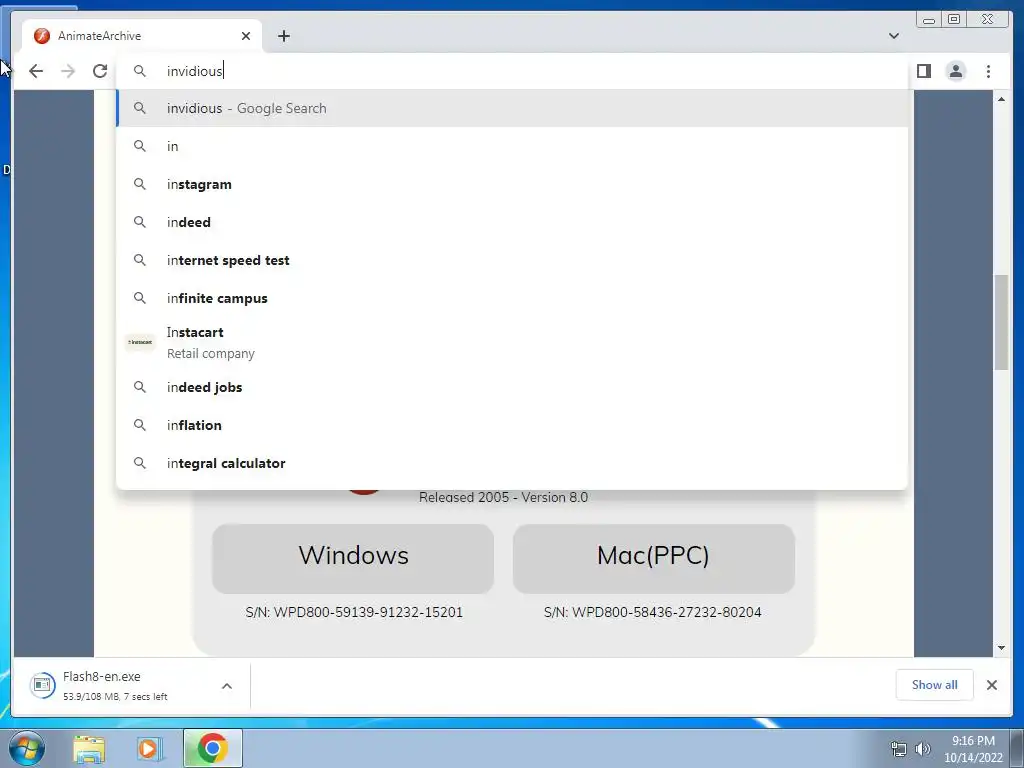Image resolution: width=1024 pixels, height=768 pixels.
Task: Click the Mac serial number text
Action: [x=652, y=613]
